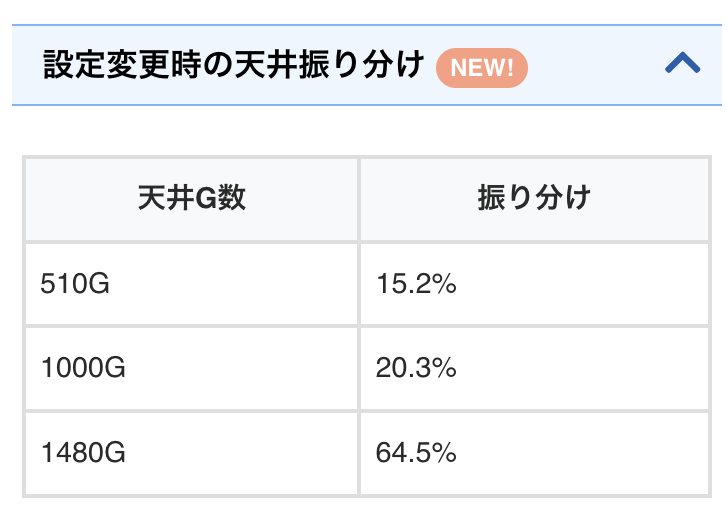Select the 天井G数 column header
This screenshot has height=510, width=726.
tap(192, 198)
